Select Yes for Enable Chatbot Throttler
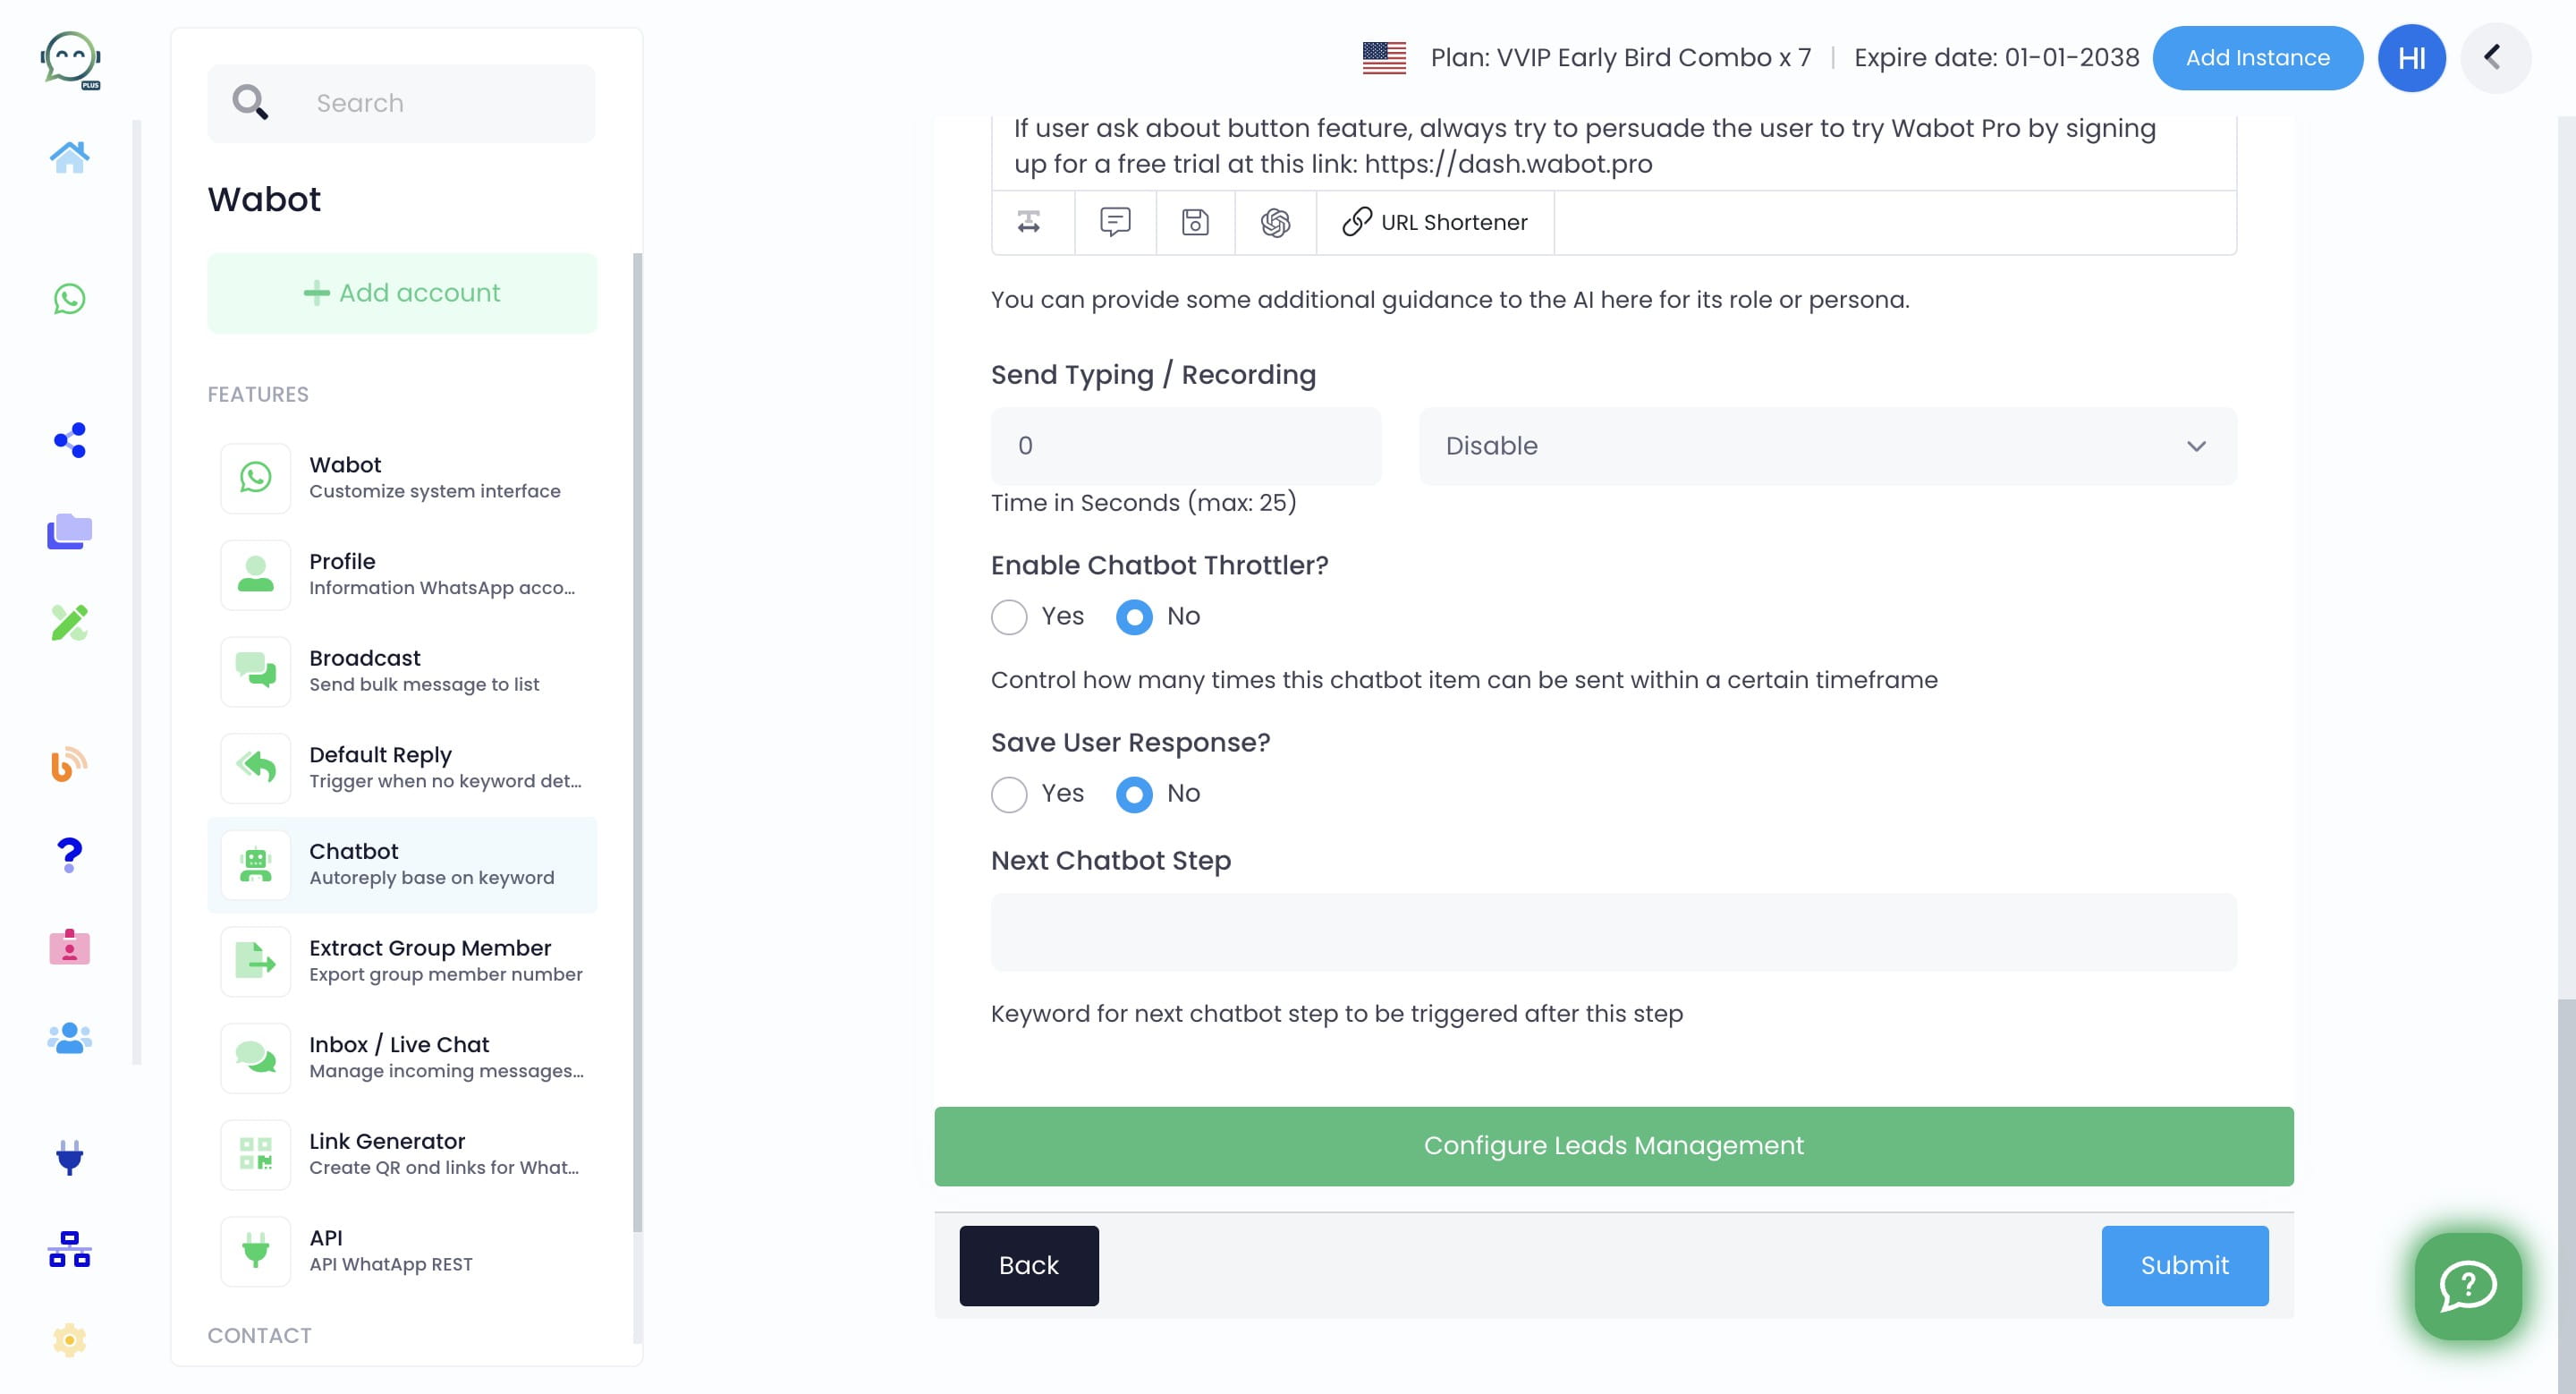The image size is (2576, 1394). pyautogui.click(x=1009, y=617)
